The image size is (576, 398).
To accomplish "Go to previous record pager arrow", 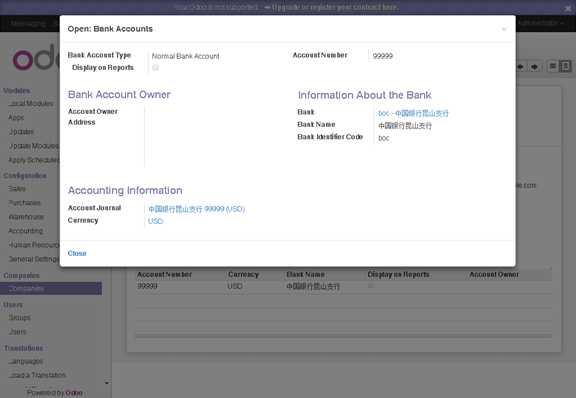I will 520,67.
